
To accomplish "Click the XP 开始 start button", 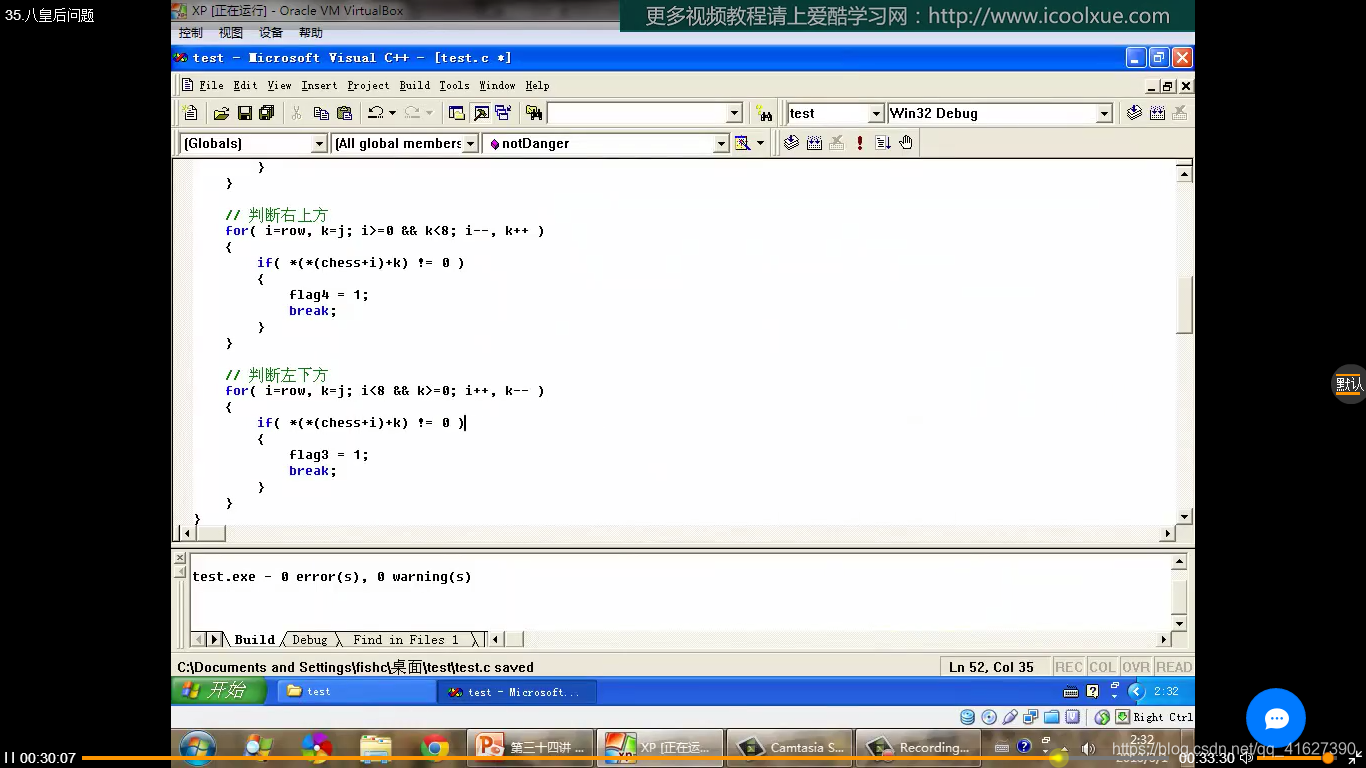I will pyautogui.click(x=219, y=691).
